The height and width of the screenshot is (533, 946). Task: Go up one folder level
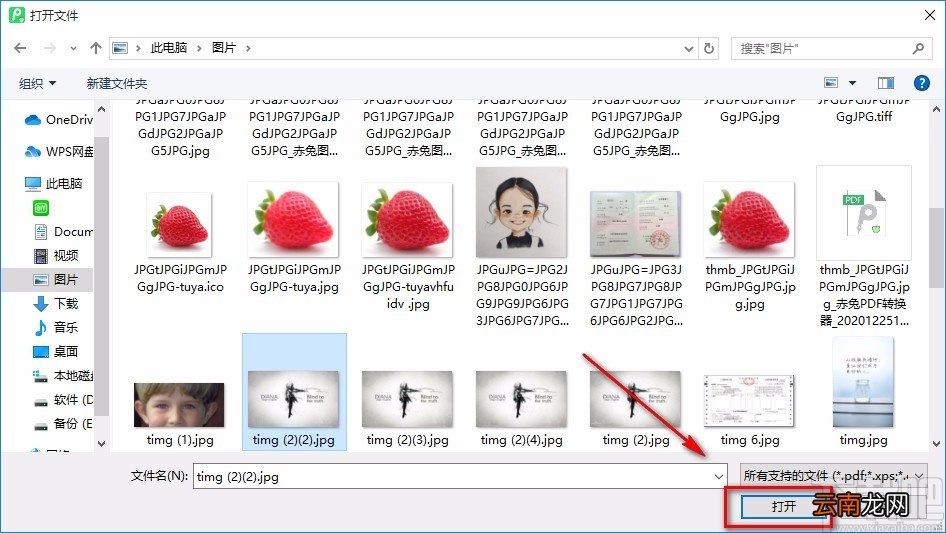point(95,48)
